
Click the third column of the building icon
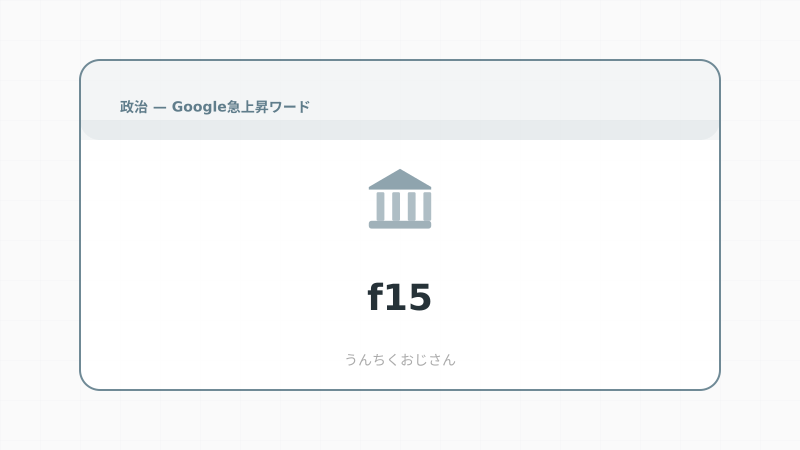410,206
